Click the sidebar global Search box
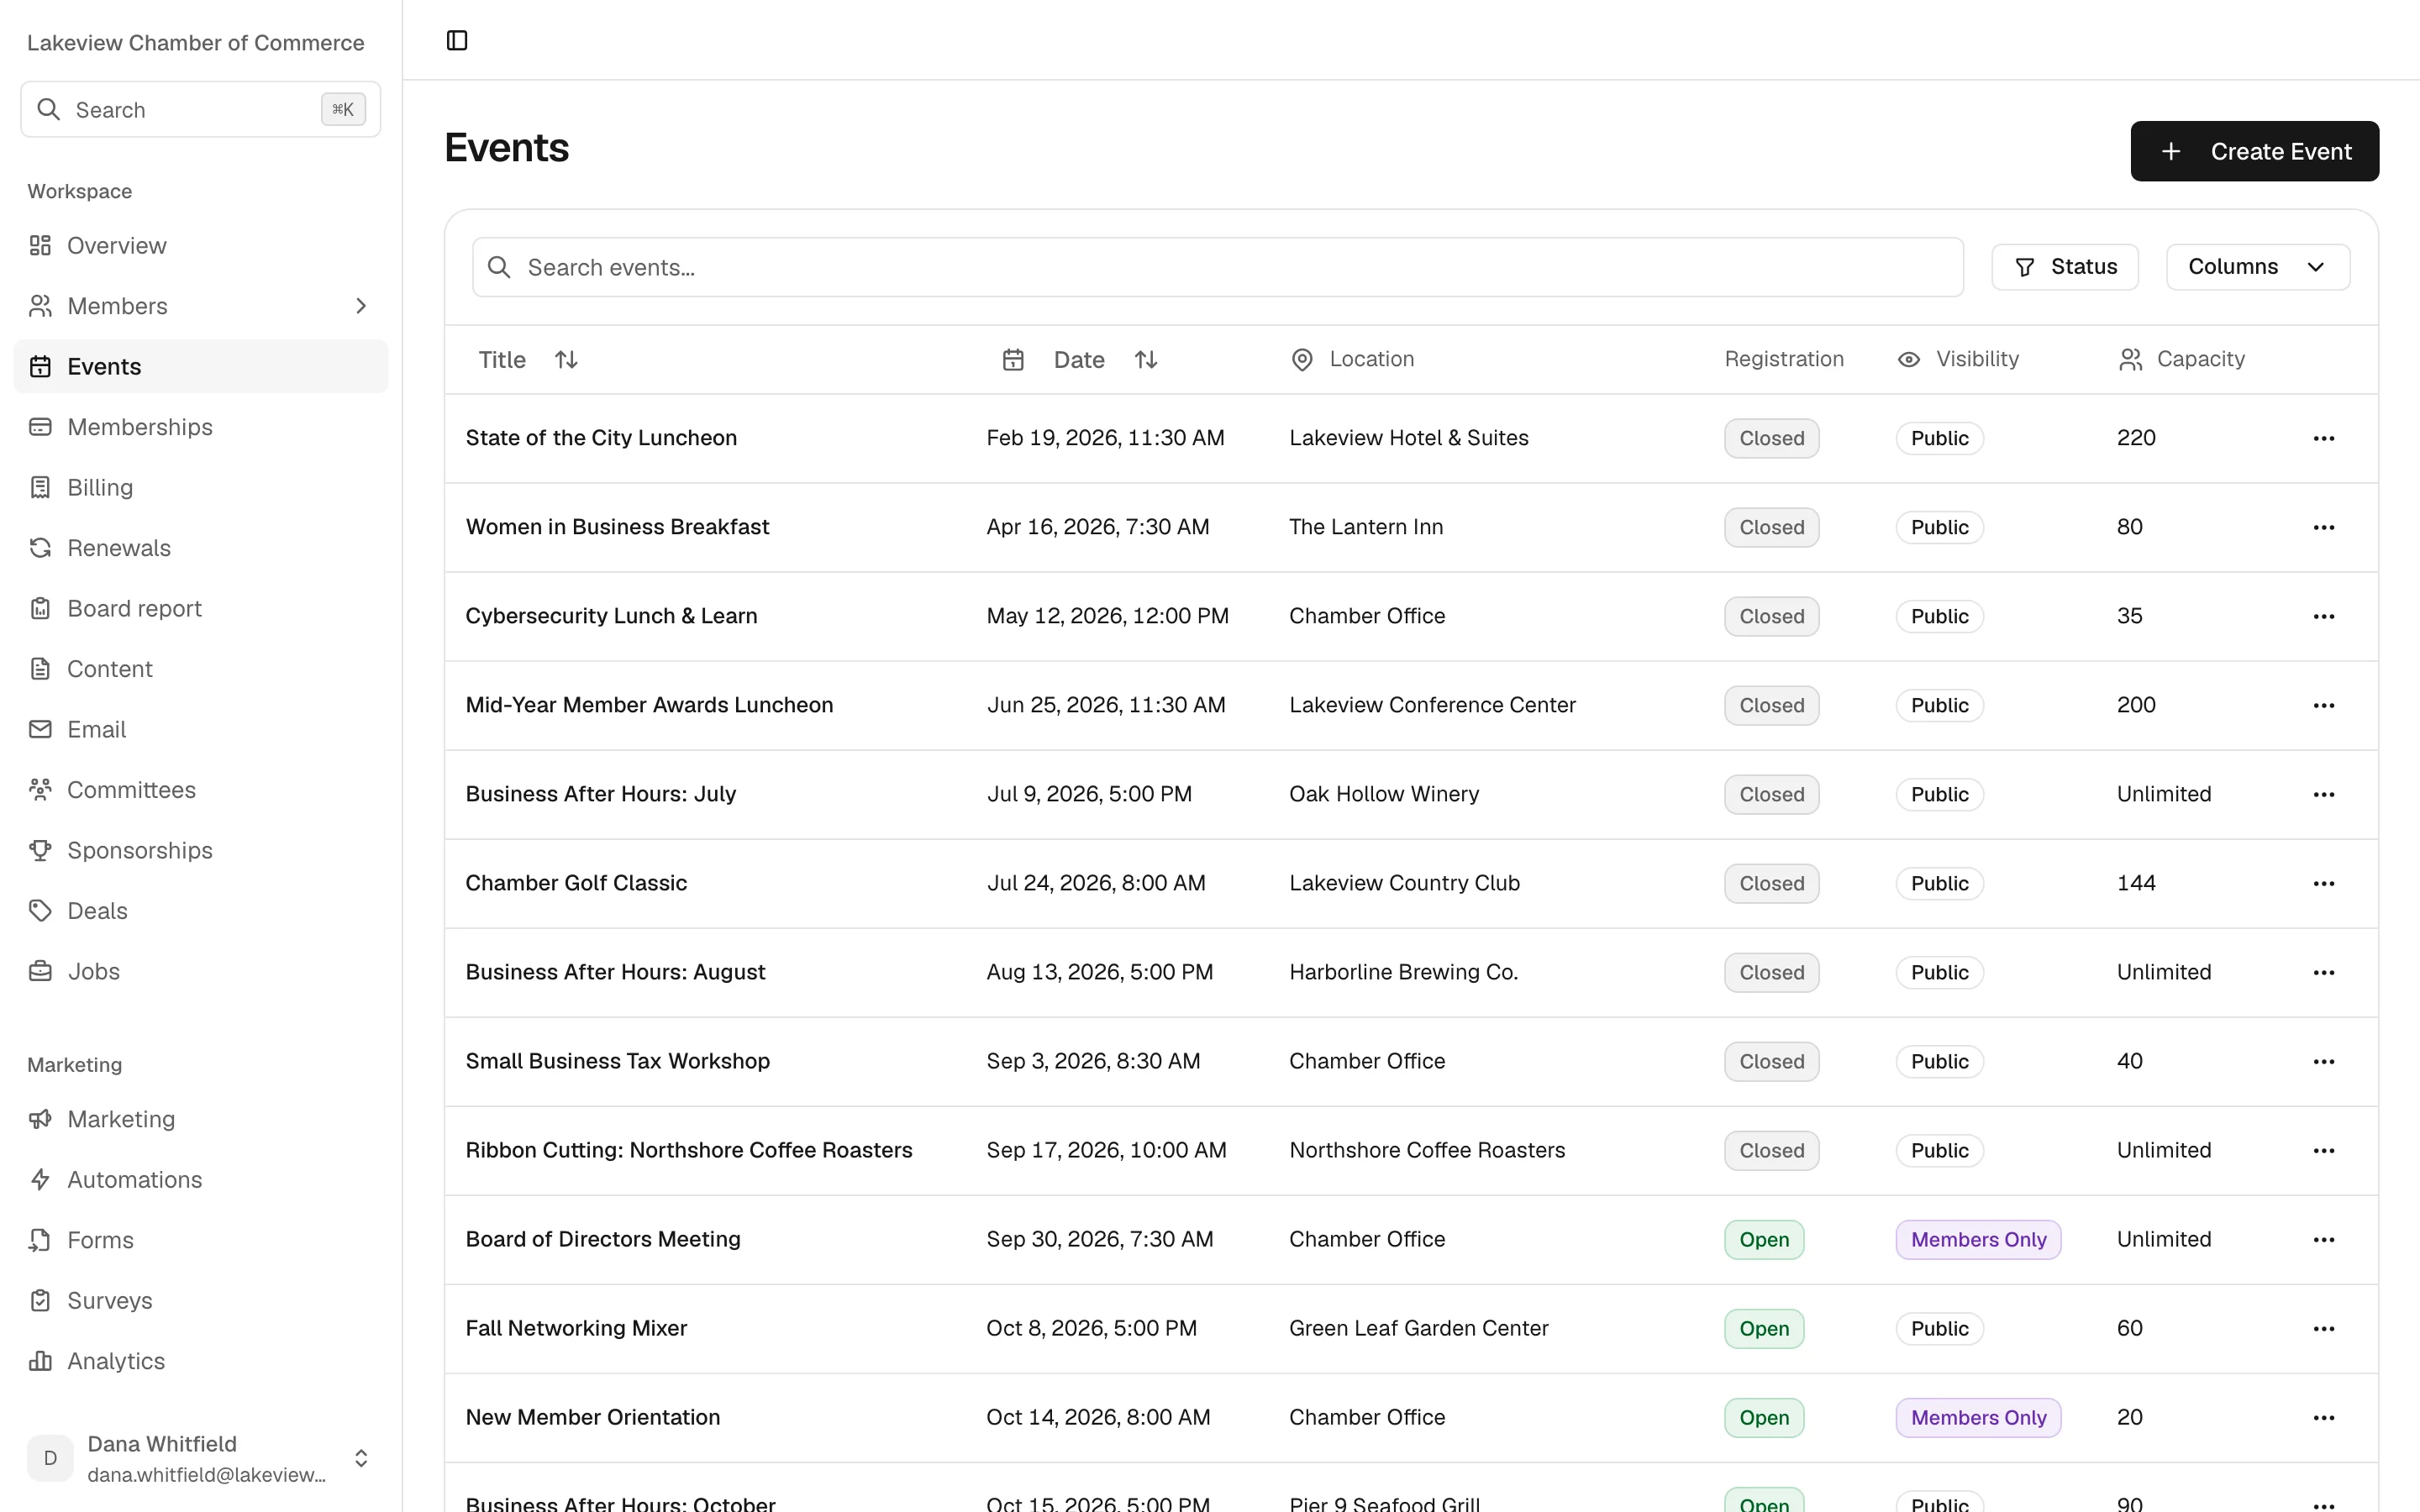The image size is (2420, 1512). pyautogui.click(x=200, y=109)
